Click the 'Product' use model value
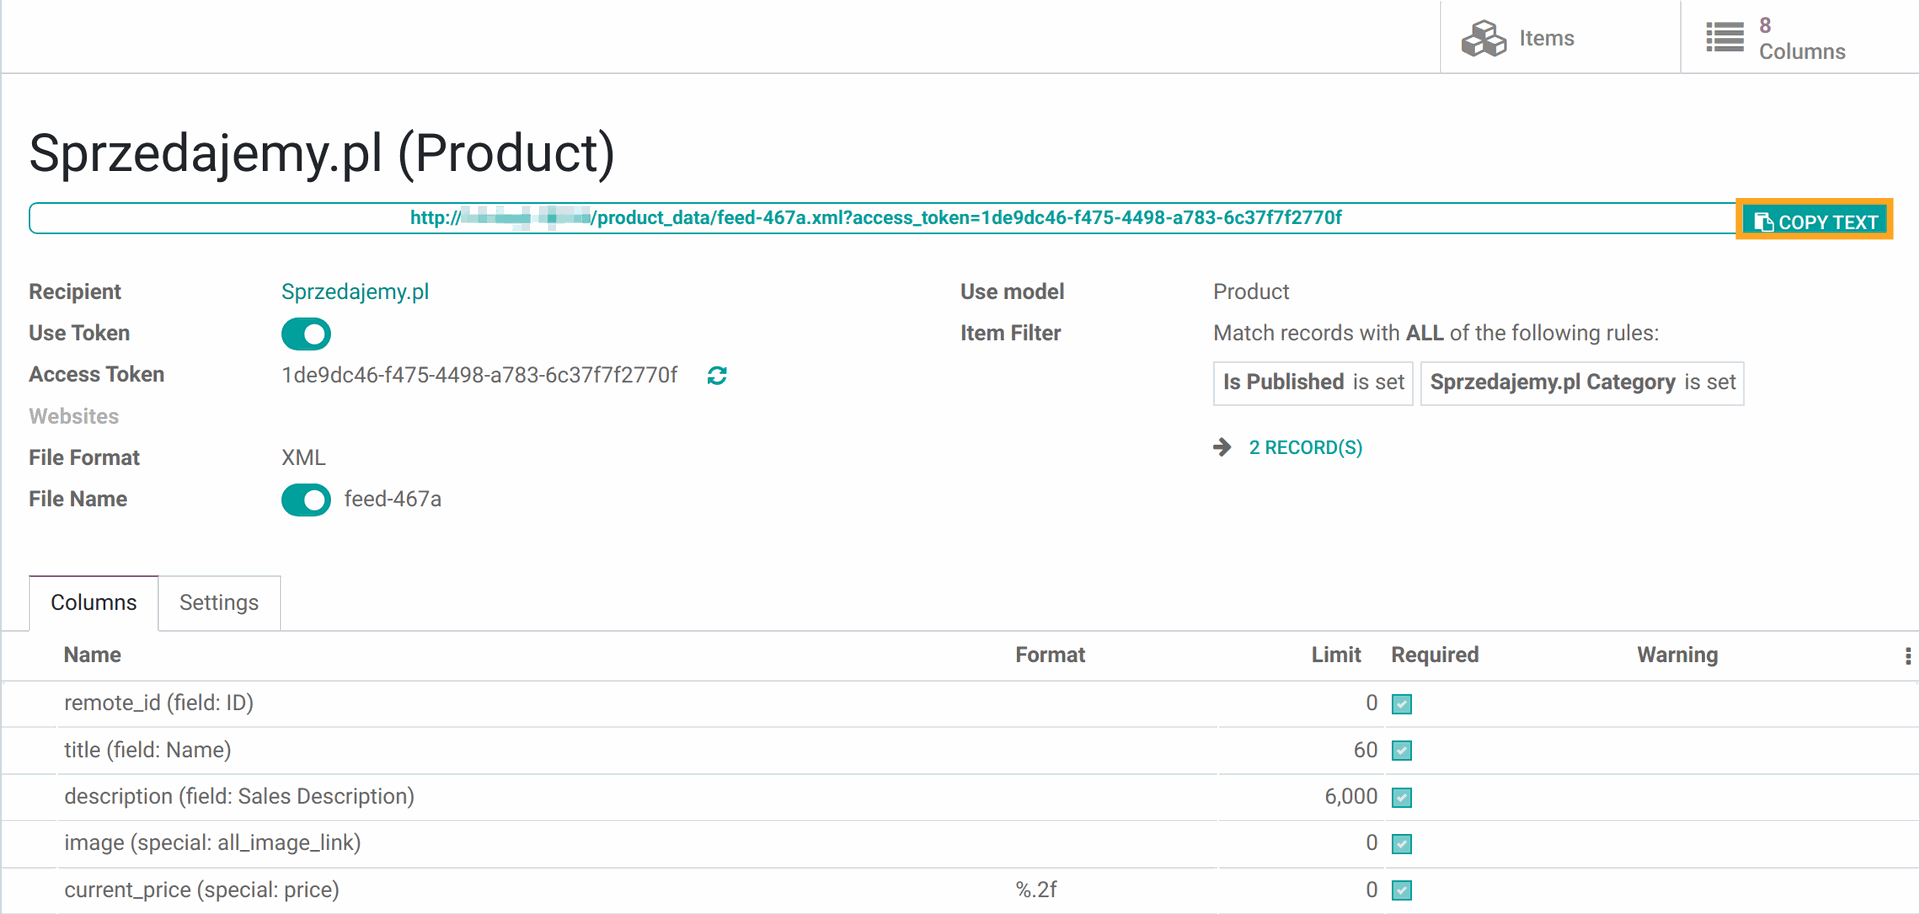Image resolution: width=1920 pixels, height=914 pixels. click(x=1251, y=292)
